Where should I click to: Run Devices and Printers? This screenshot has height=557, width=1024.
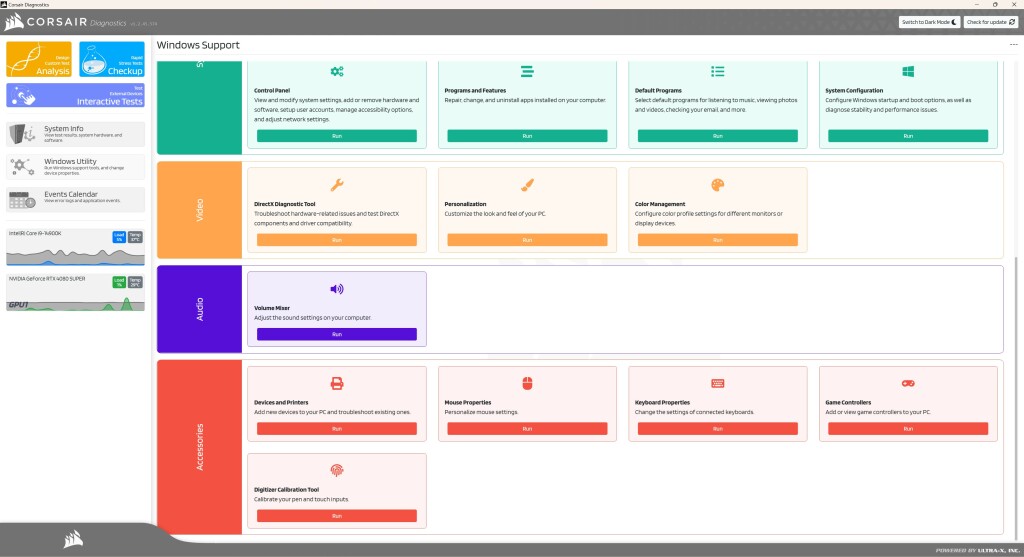tap(337, 429)
